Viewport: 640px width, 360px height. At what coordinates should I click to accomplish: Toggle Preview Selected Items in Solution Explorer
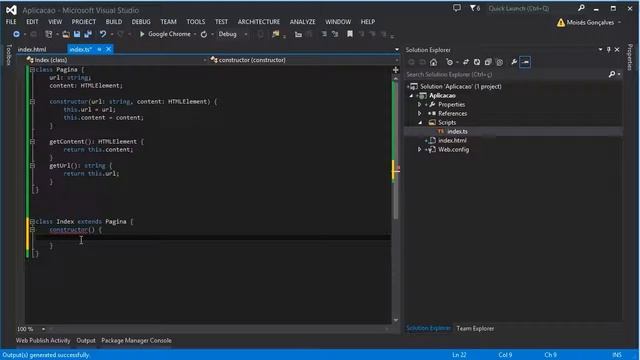tap(525, 62)
